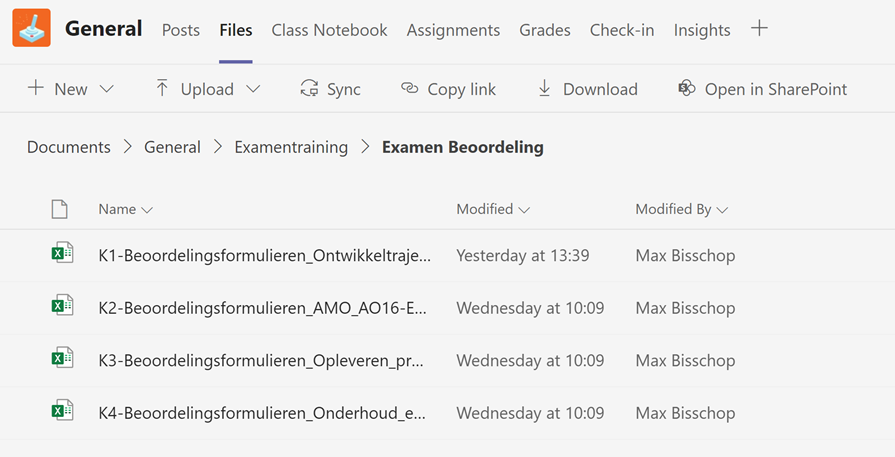Open the Modified By column dropdown

click(x=722, y=210)
